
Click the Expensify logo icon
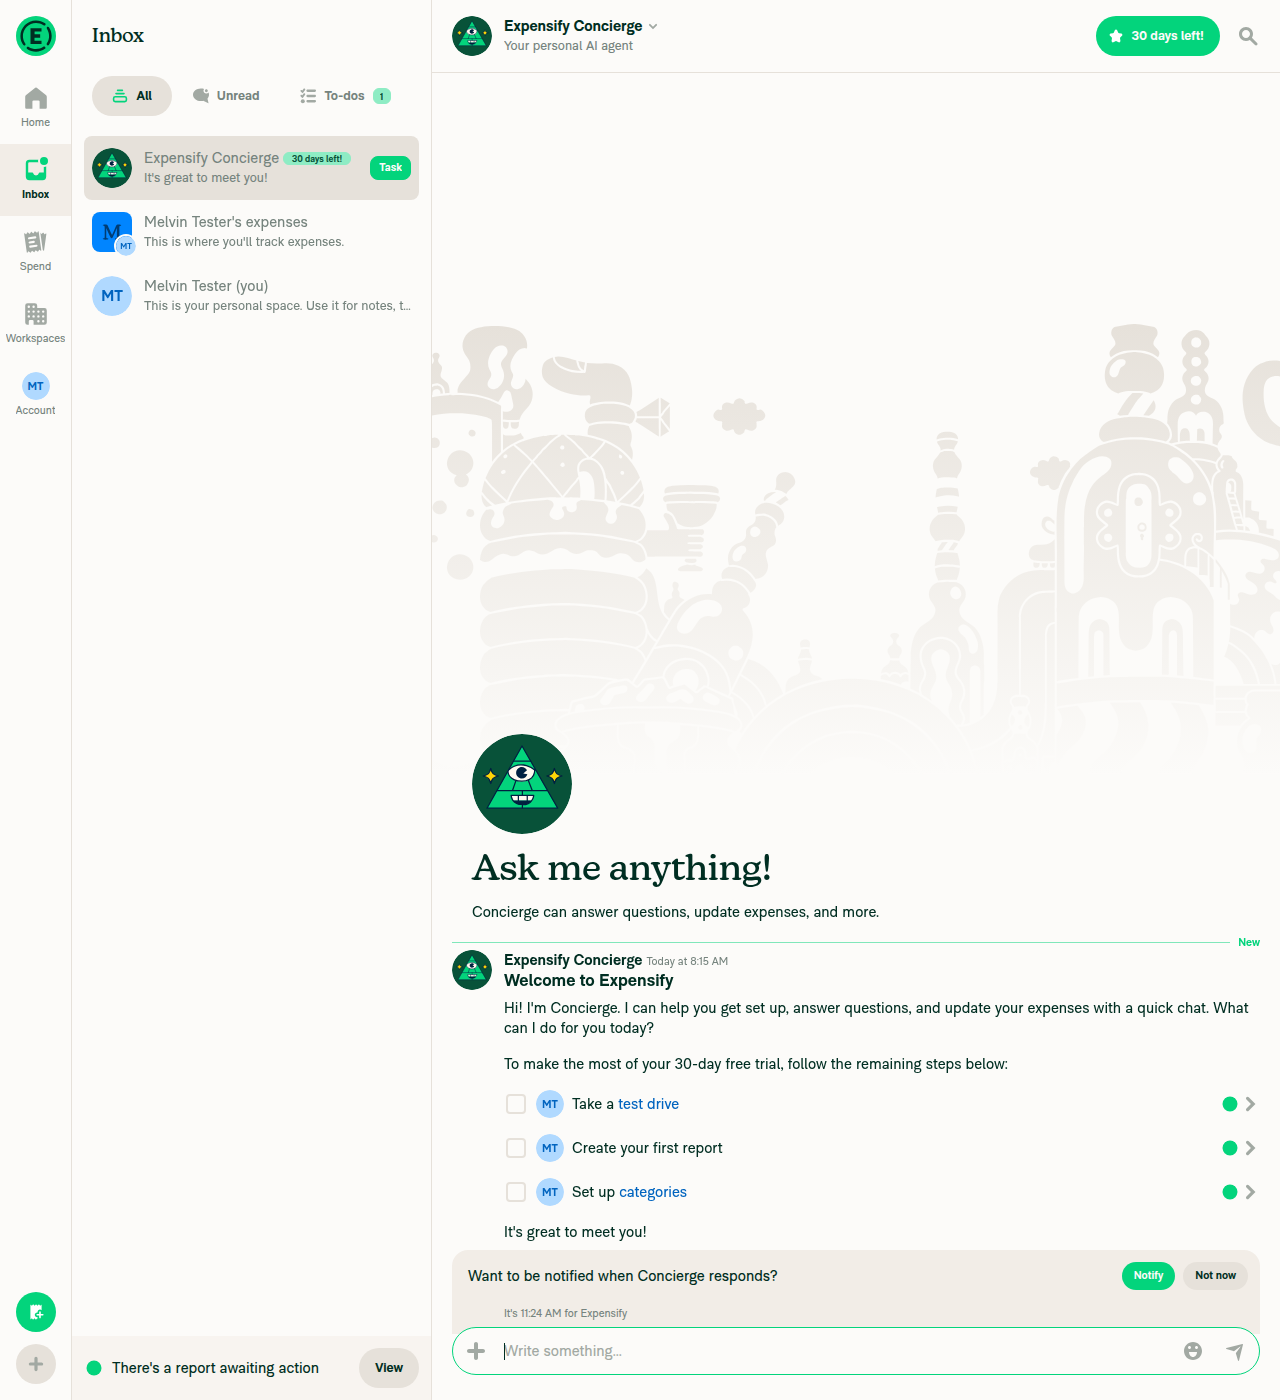pos(36,36)
